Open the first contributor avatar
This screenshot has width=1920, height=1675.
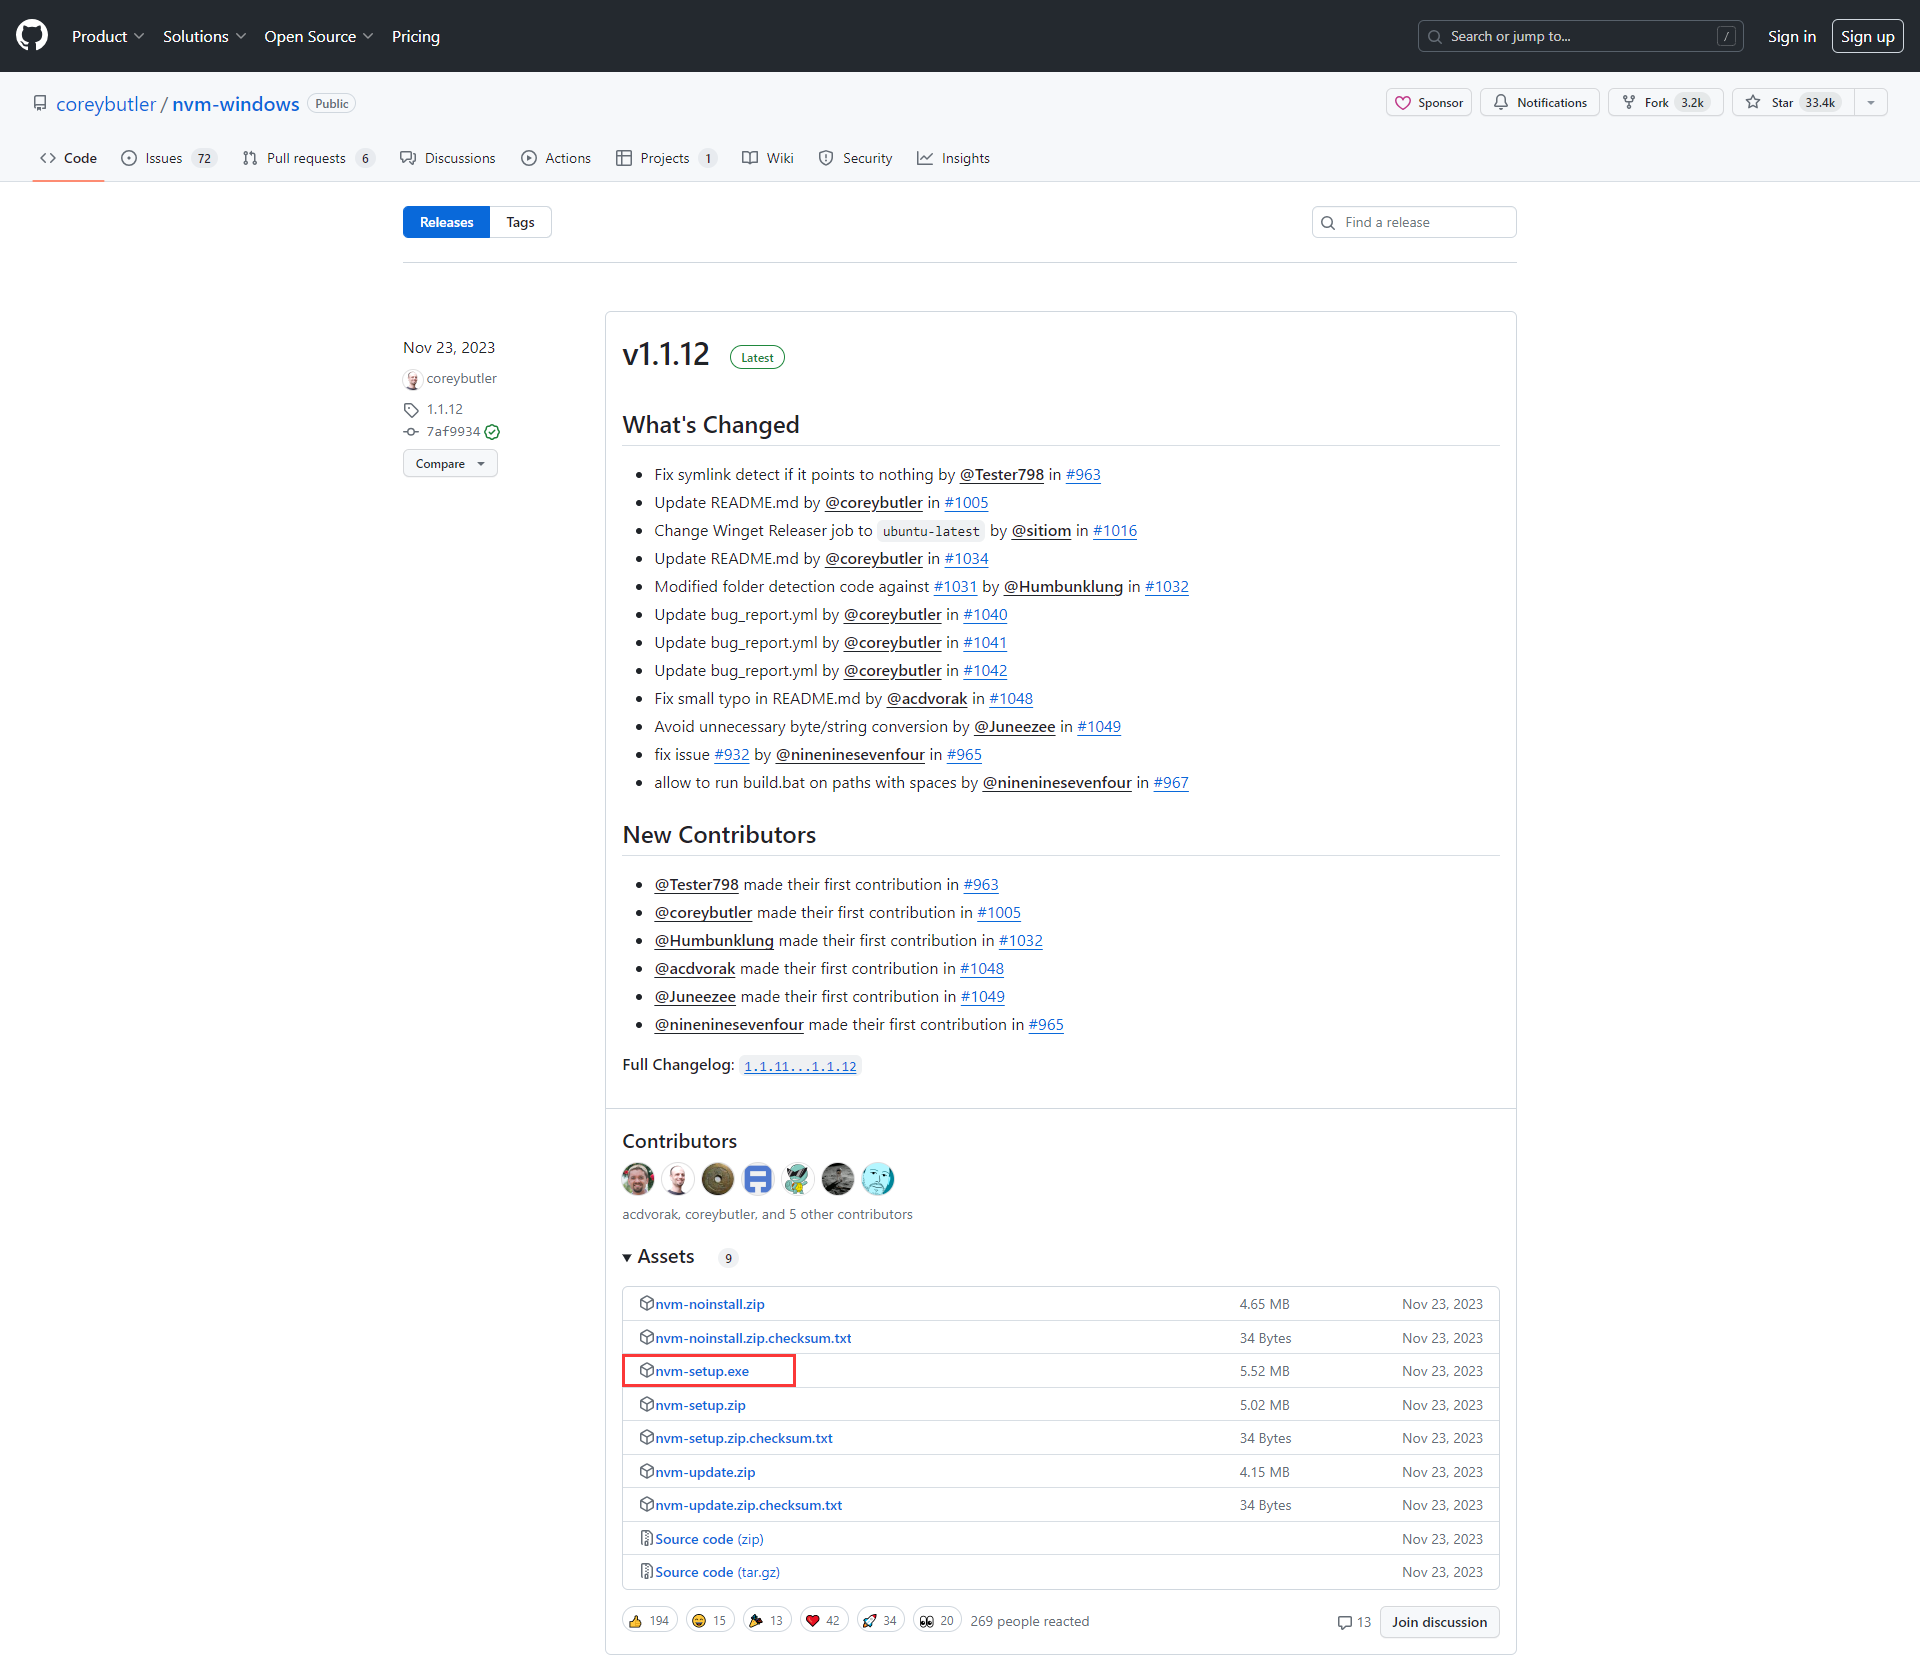(638, 1179)
